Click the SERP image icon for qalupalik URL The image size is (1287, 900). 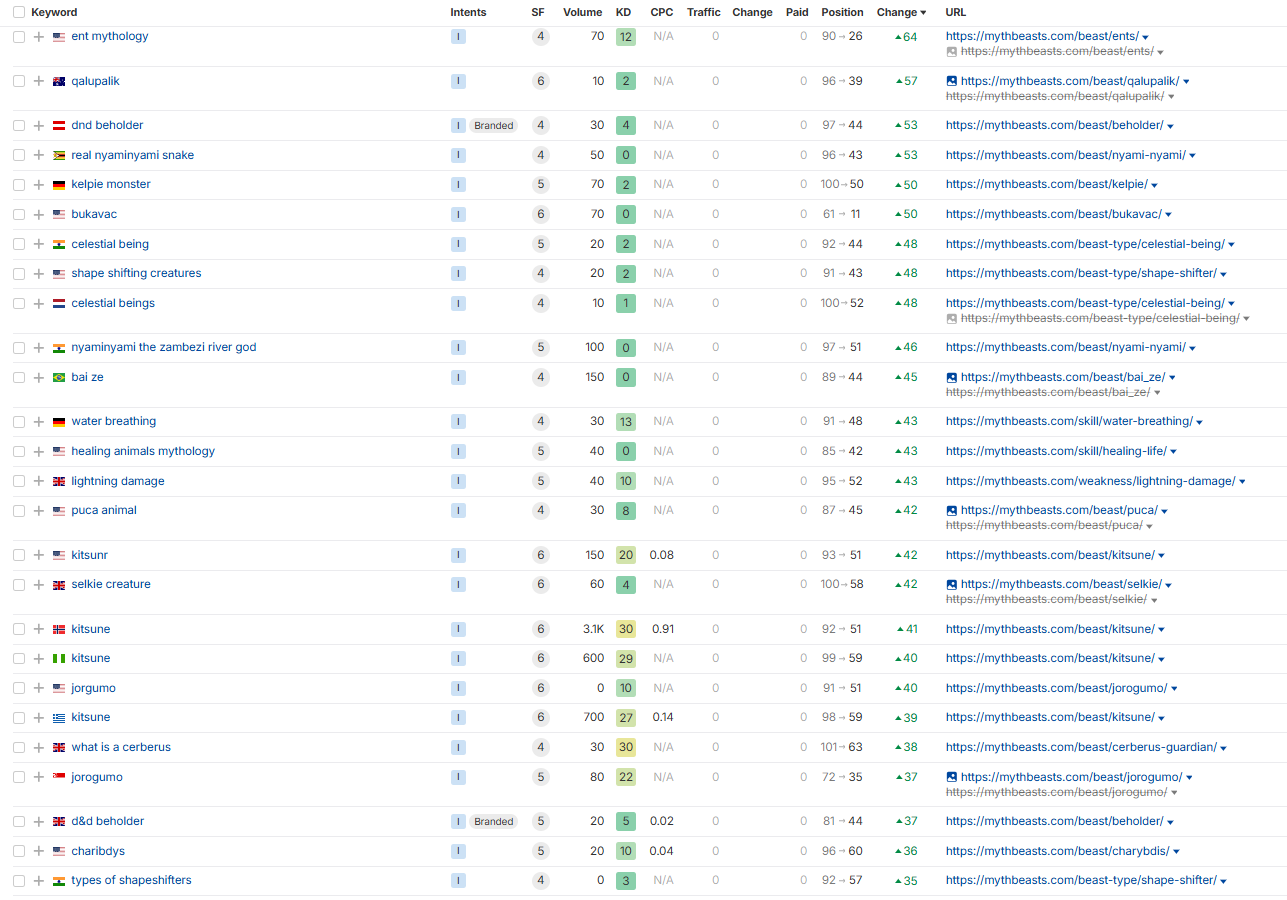coord(952,81)
